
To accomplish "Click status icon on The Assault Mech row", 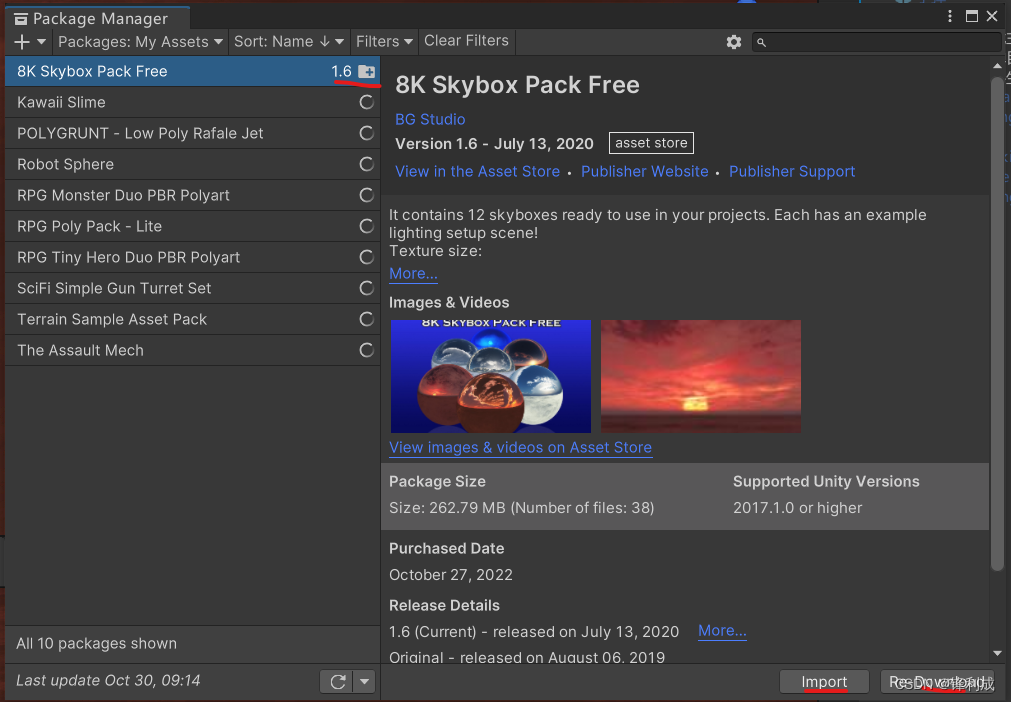I will (366, 350).
